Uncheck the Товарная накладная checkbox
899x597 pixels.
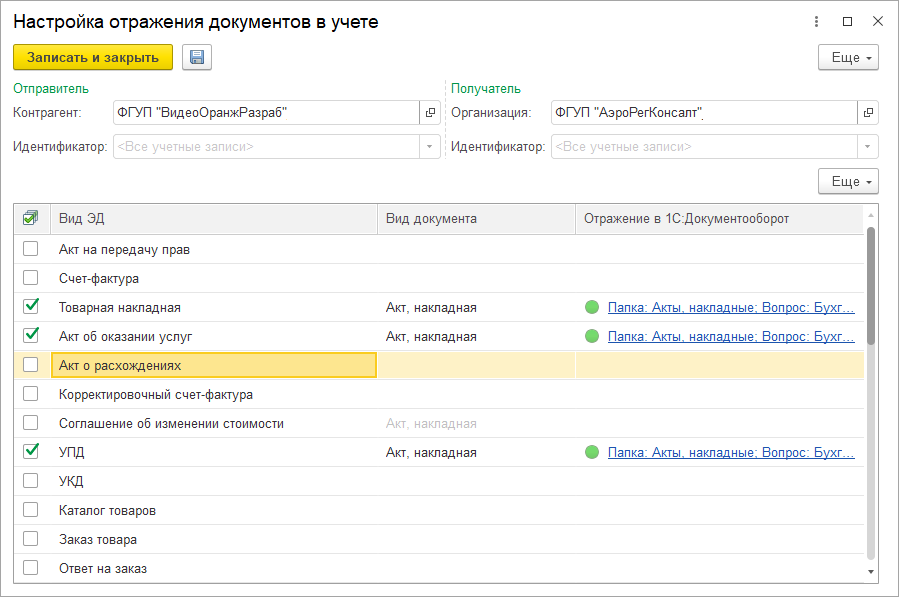pyautogui.click(x=31, y=307)
